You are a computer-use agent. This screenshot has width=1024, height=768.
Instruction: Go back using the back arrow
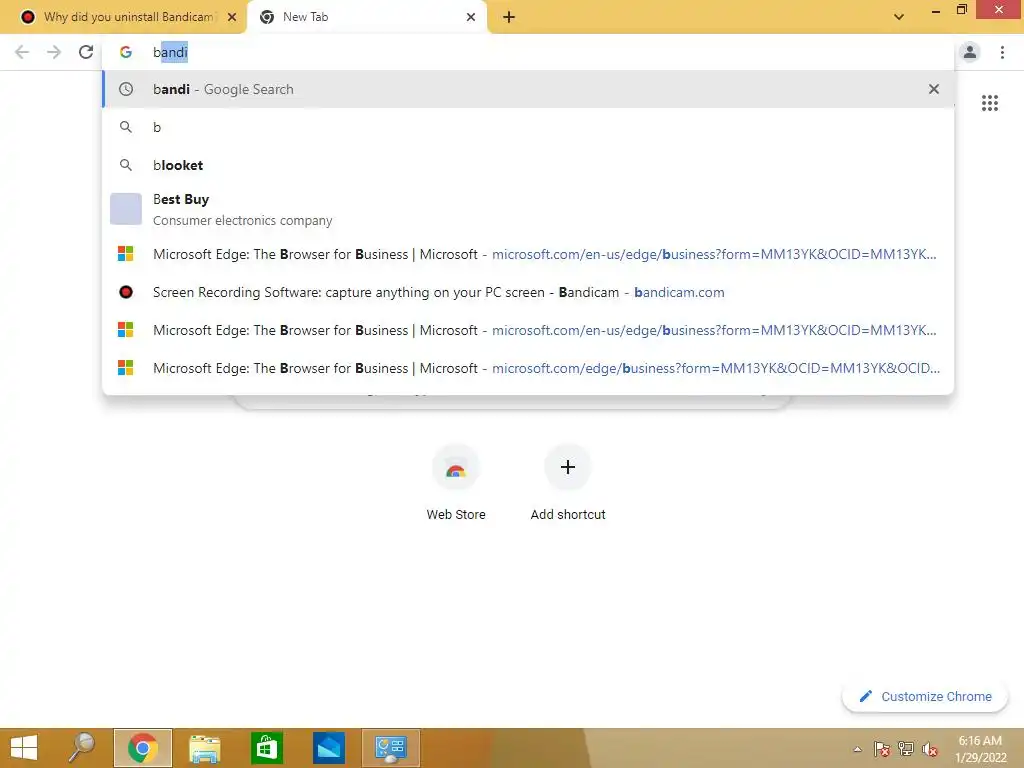pyautogui.click(x=22, y=52)
